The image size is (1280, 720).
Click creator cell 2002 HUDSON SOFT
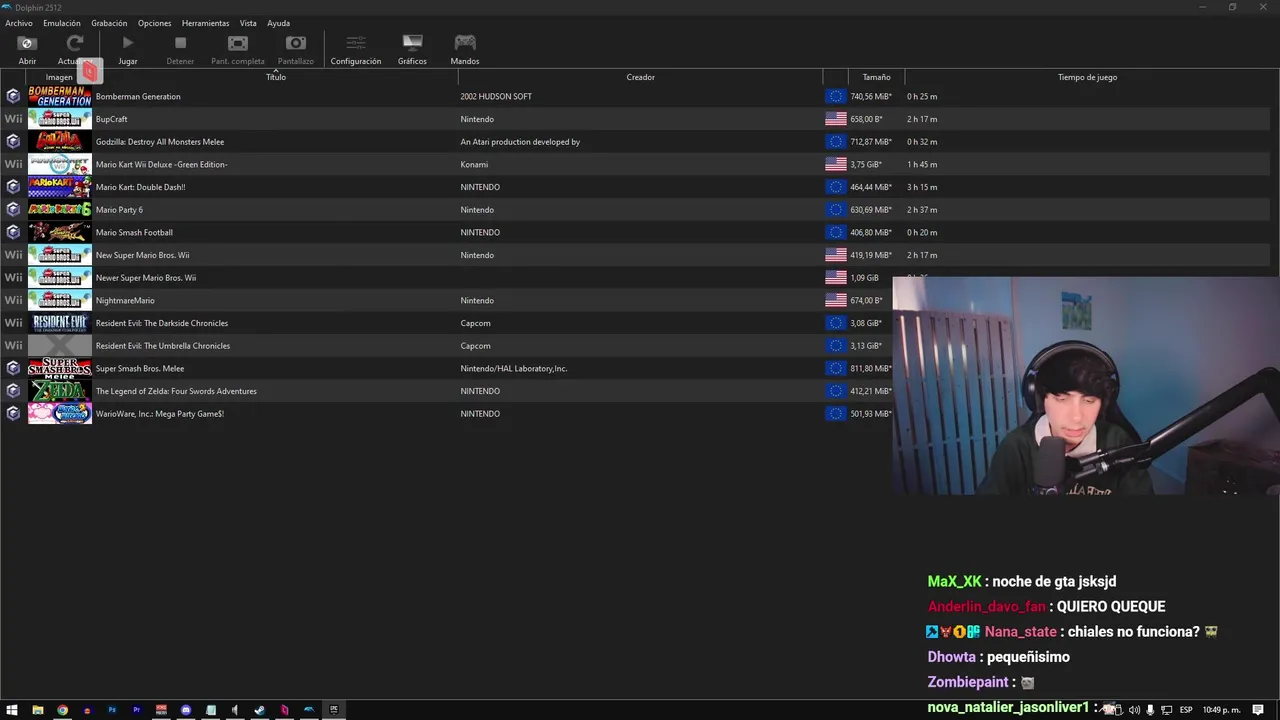(496, 97)
